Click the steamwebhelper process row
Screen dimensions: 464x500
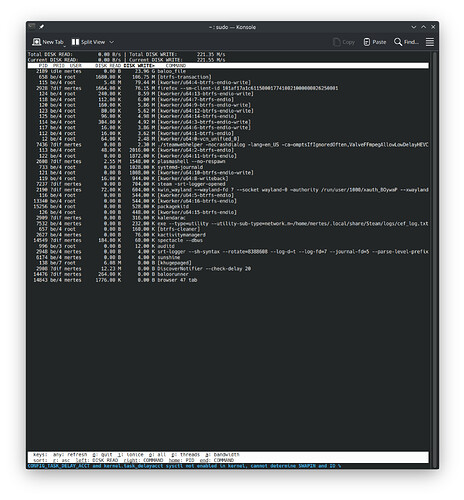tap(228, 145)
